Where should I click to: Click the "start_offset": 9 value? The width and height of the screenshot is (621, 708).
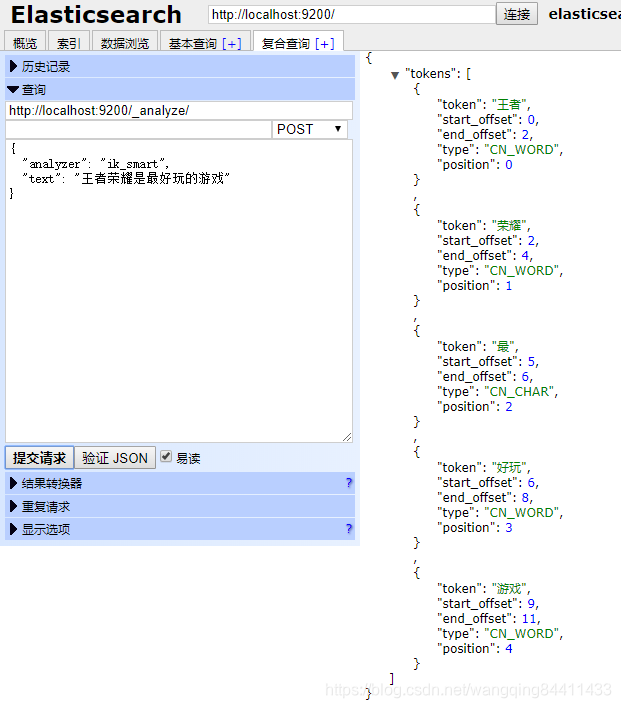point(531,604)
